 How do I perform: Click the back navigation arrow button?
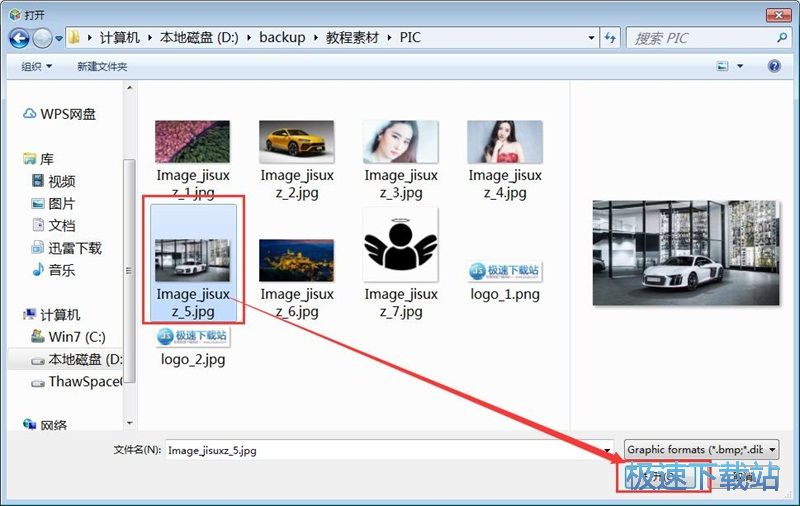coord(19,38)
